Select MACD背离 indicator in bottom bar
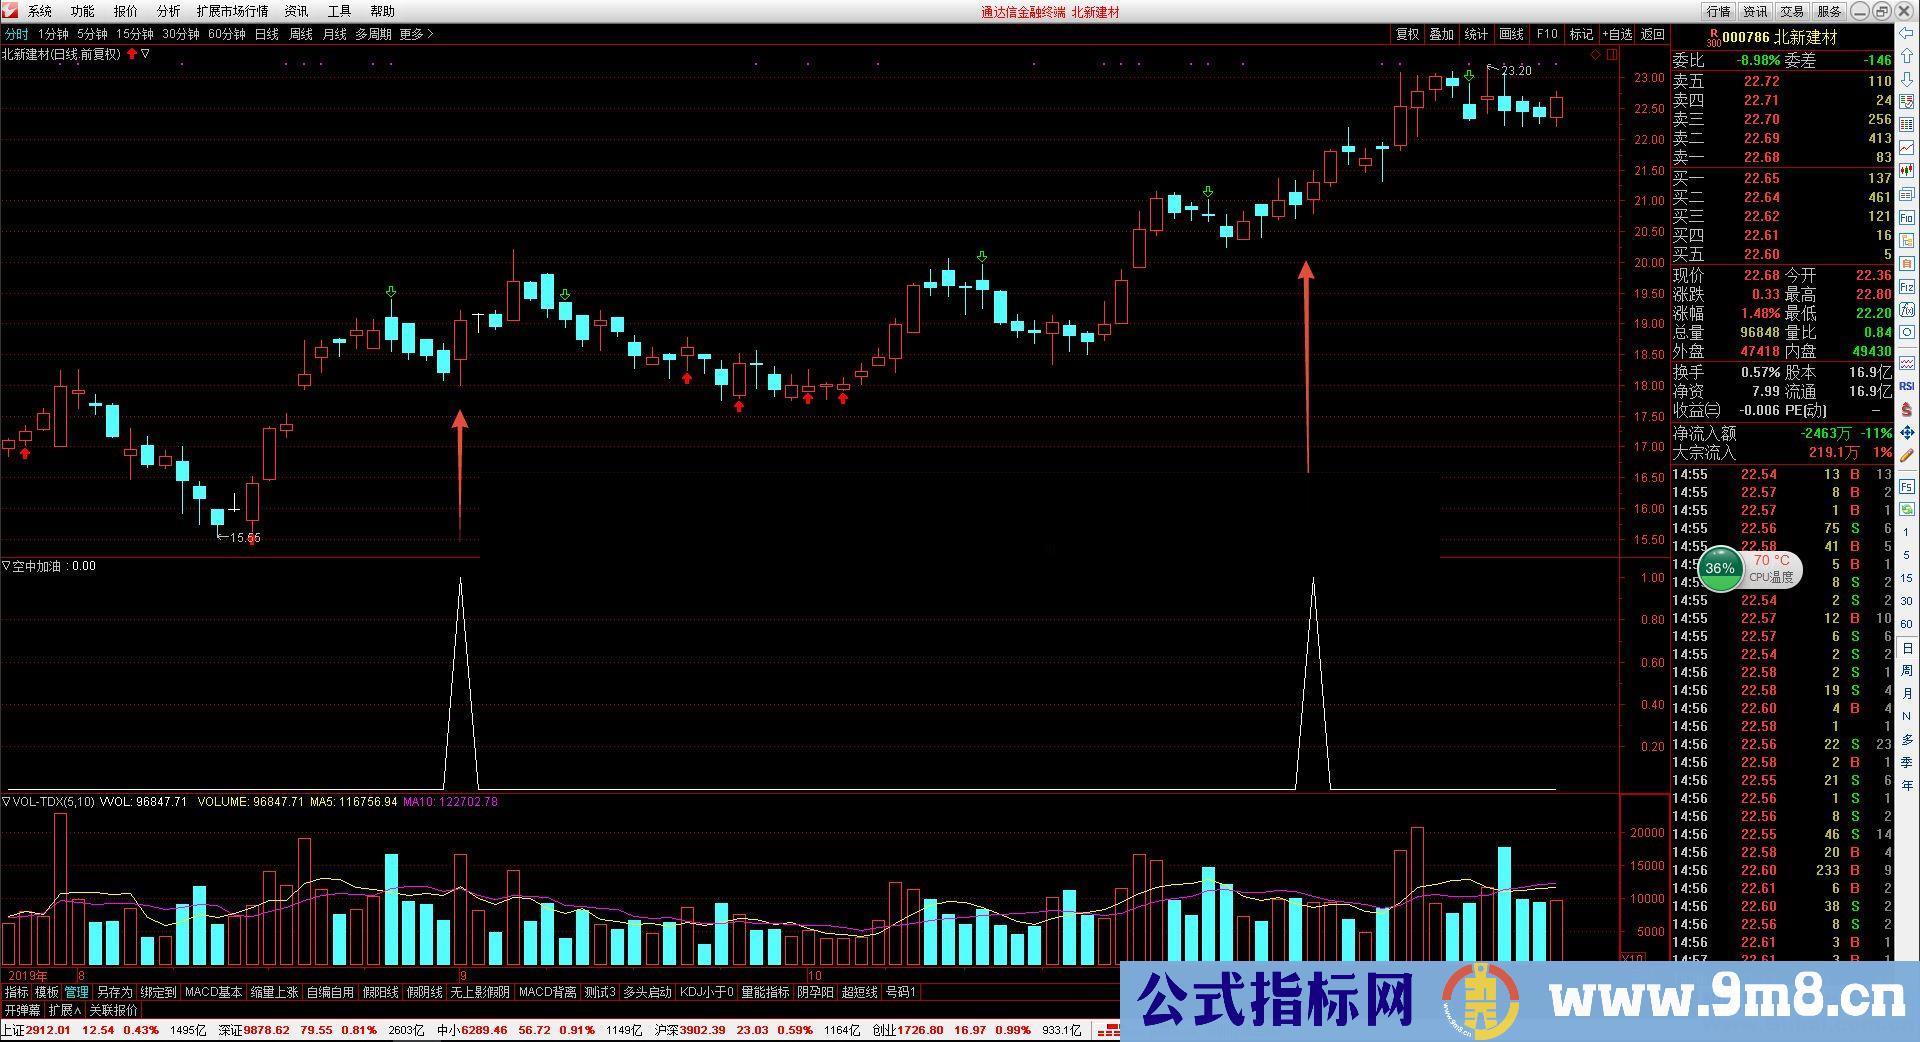Viewport: 1920px width, 1042px height. tap(547, 992)
